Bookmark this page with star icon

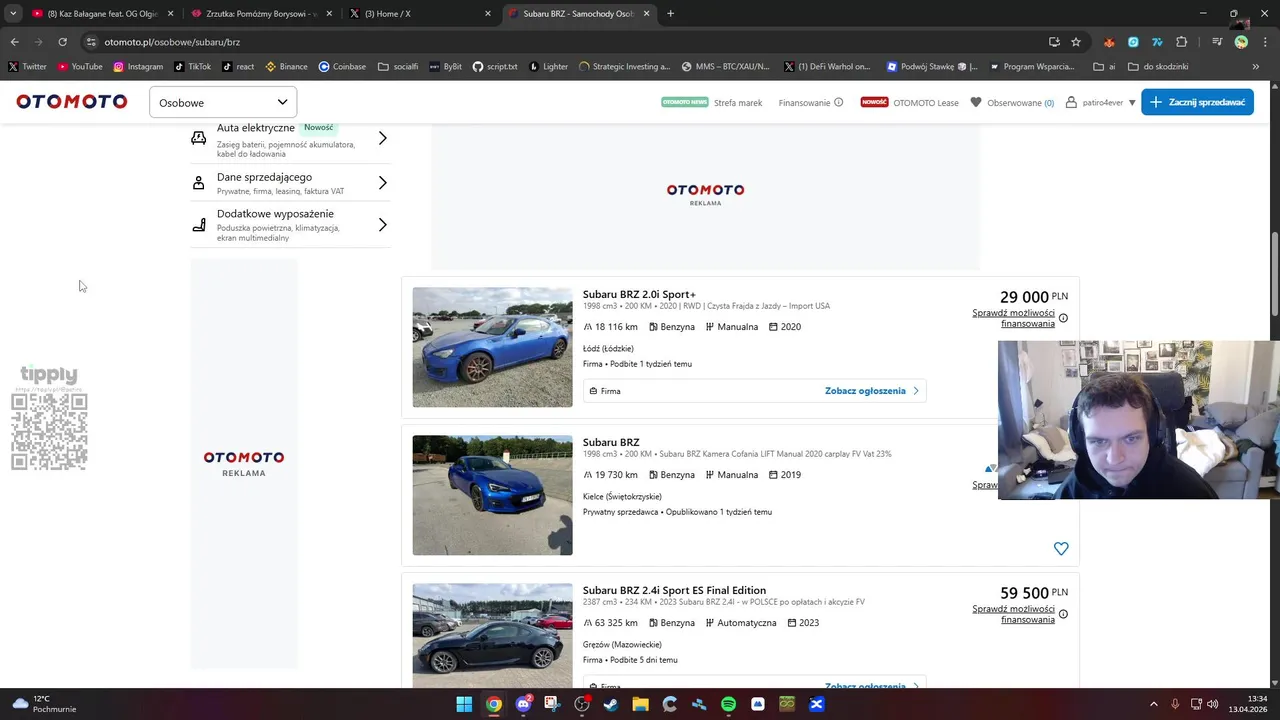(1076, 42)
